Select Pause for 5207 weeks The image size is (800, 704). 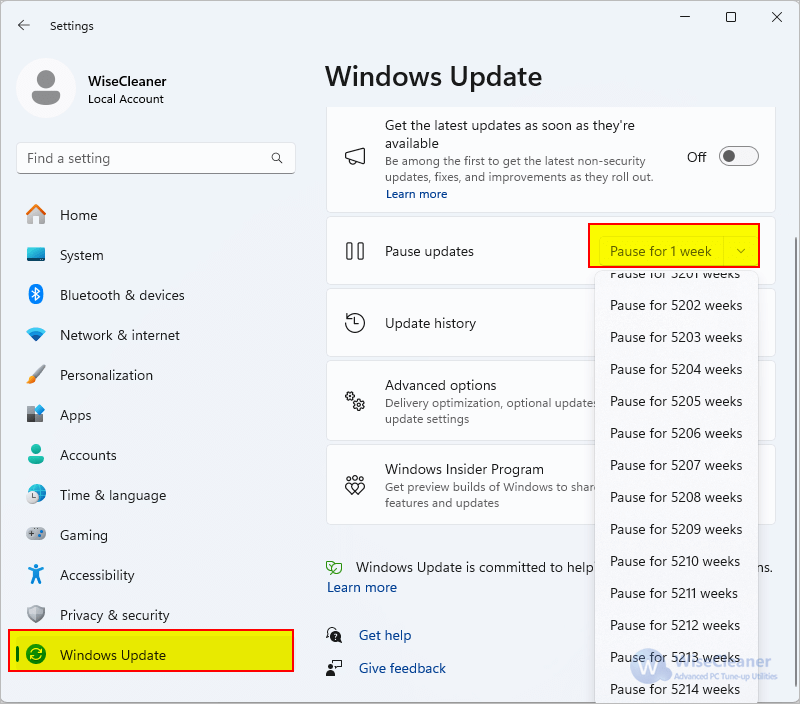(x=676, y=465)
